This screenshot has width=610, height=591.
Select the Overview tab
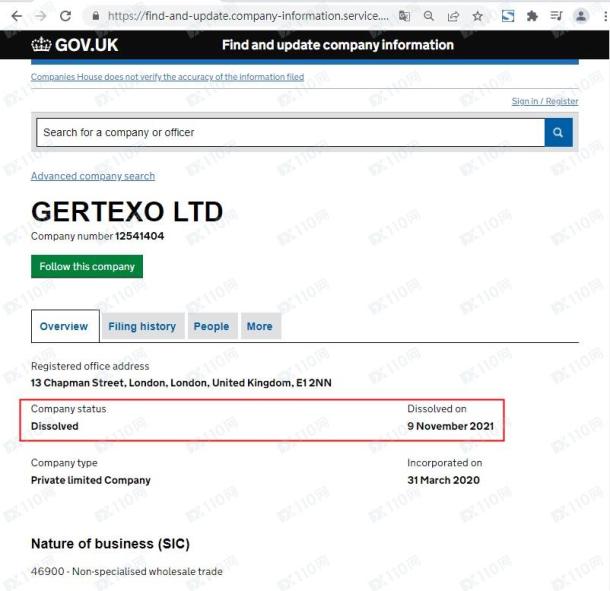pyautogui.click(x=64, y=326)
